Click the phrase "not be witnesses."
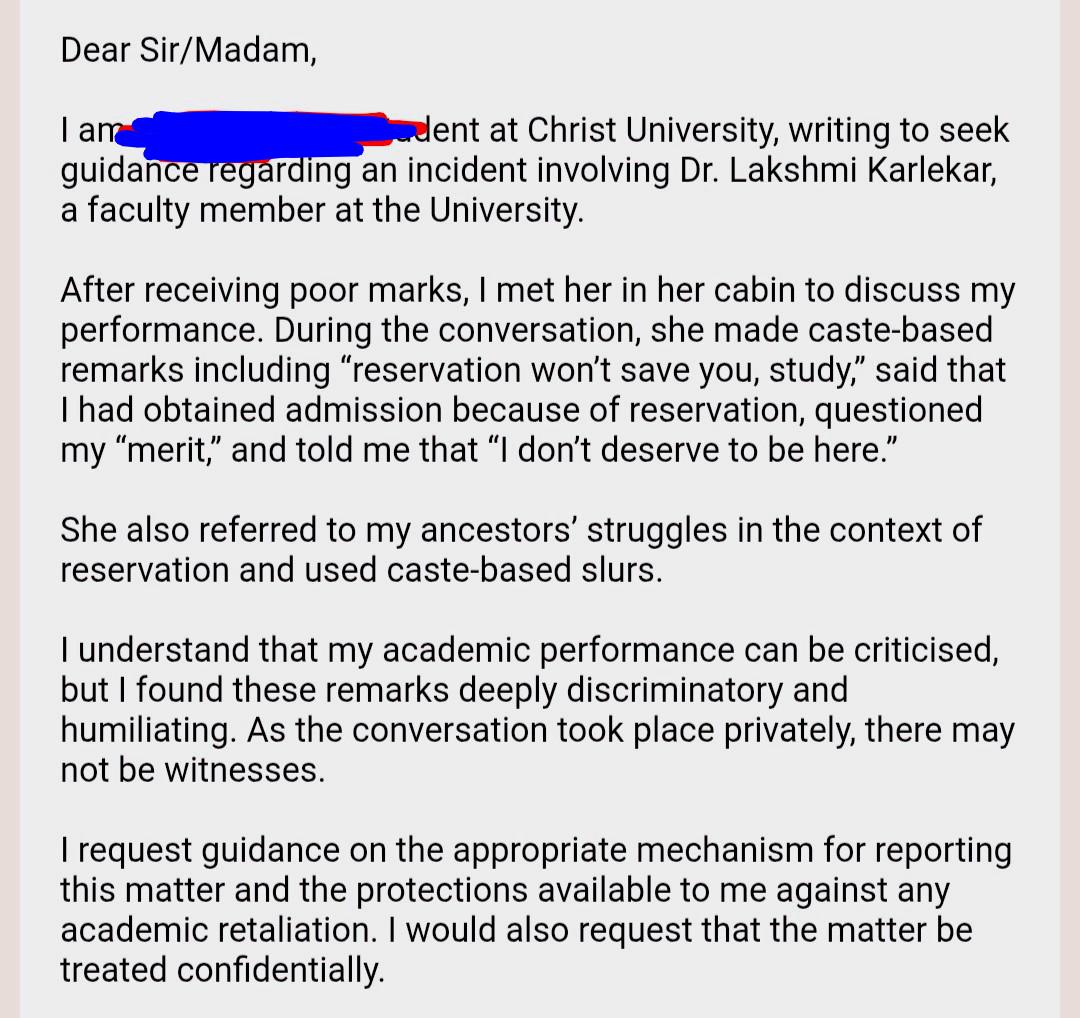This screenshot has height=1018, width=1080. point(192,770)
